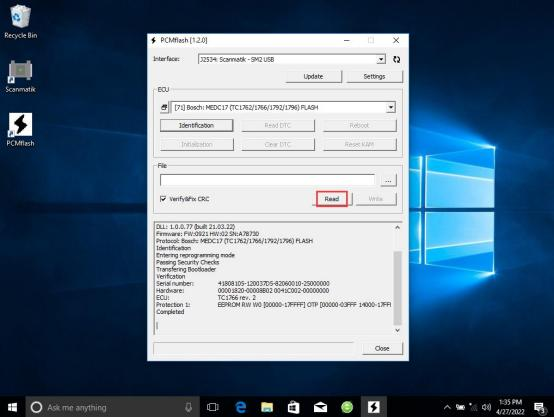Open the Action Center notifications icon

540,407
